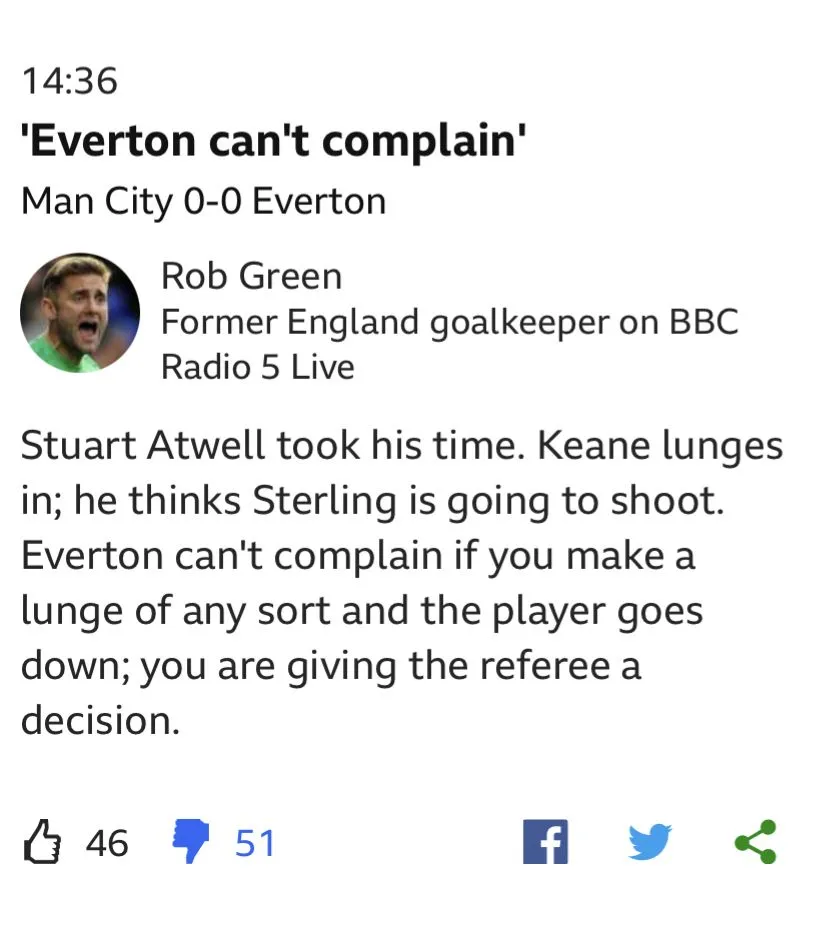Share the post on Twitter

[x=650, y=841]
